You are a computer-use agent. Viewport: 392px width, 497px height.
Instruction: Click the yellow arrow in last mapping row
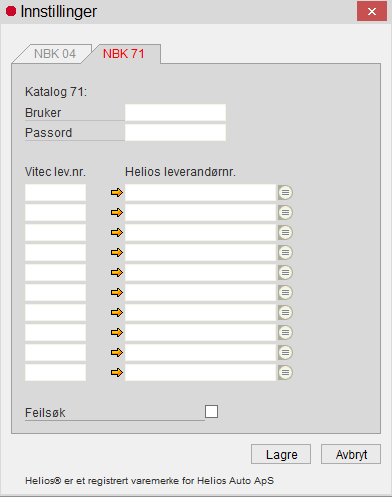click(117, 372)
